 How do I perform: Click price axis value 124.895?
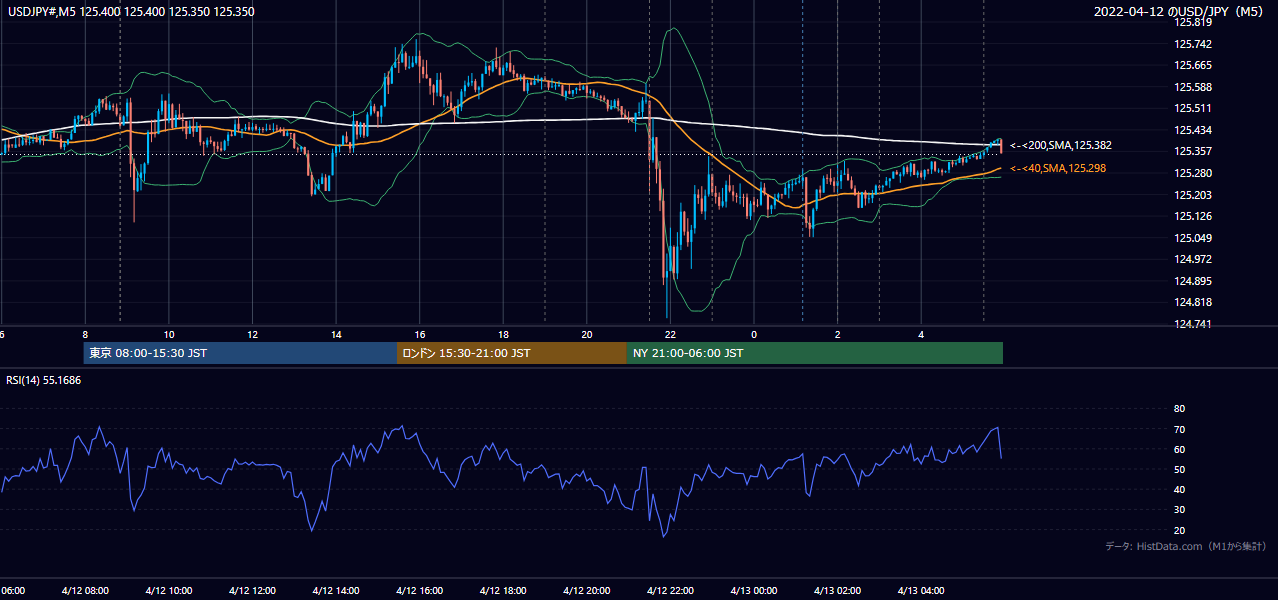[1193, 281]
